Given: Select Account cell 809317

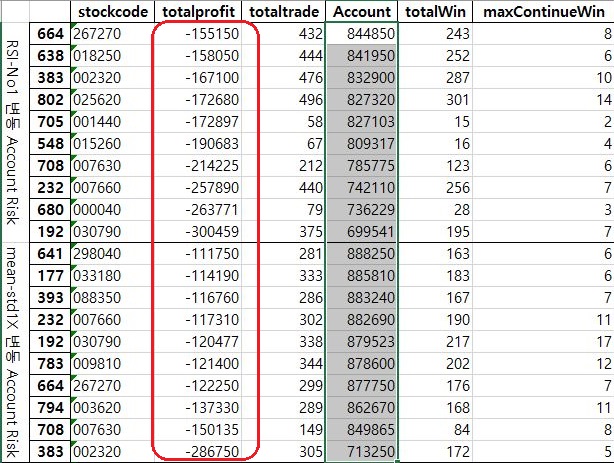Looking at the screenshot, I should coord(362,143).
